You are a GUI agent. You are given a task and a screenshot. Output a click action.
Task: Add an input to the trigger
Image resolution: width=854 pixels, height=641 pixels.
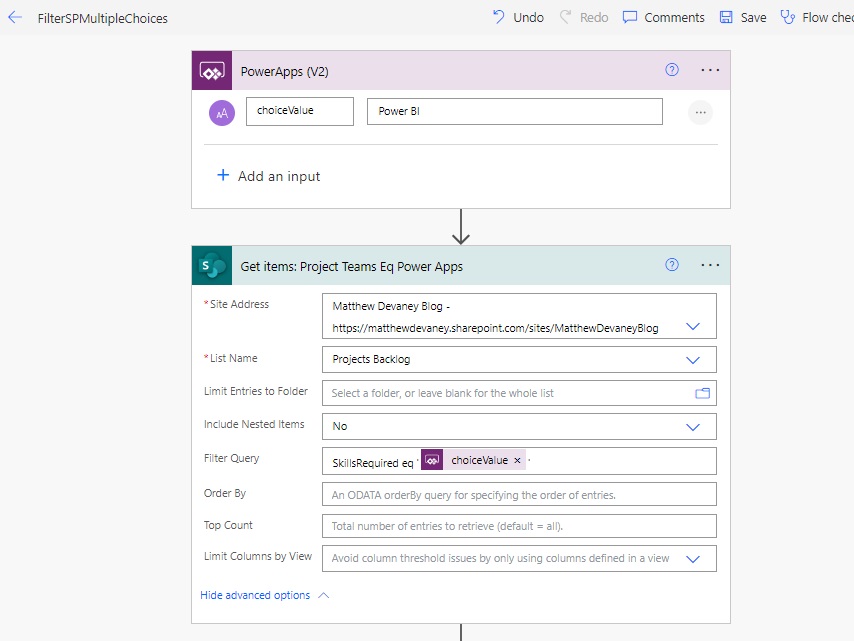[x=269, y=176]
